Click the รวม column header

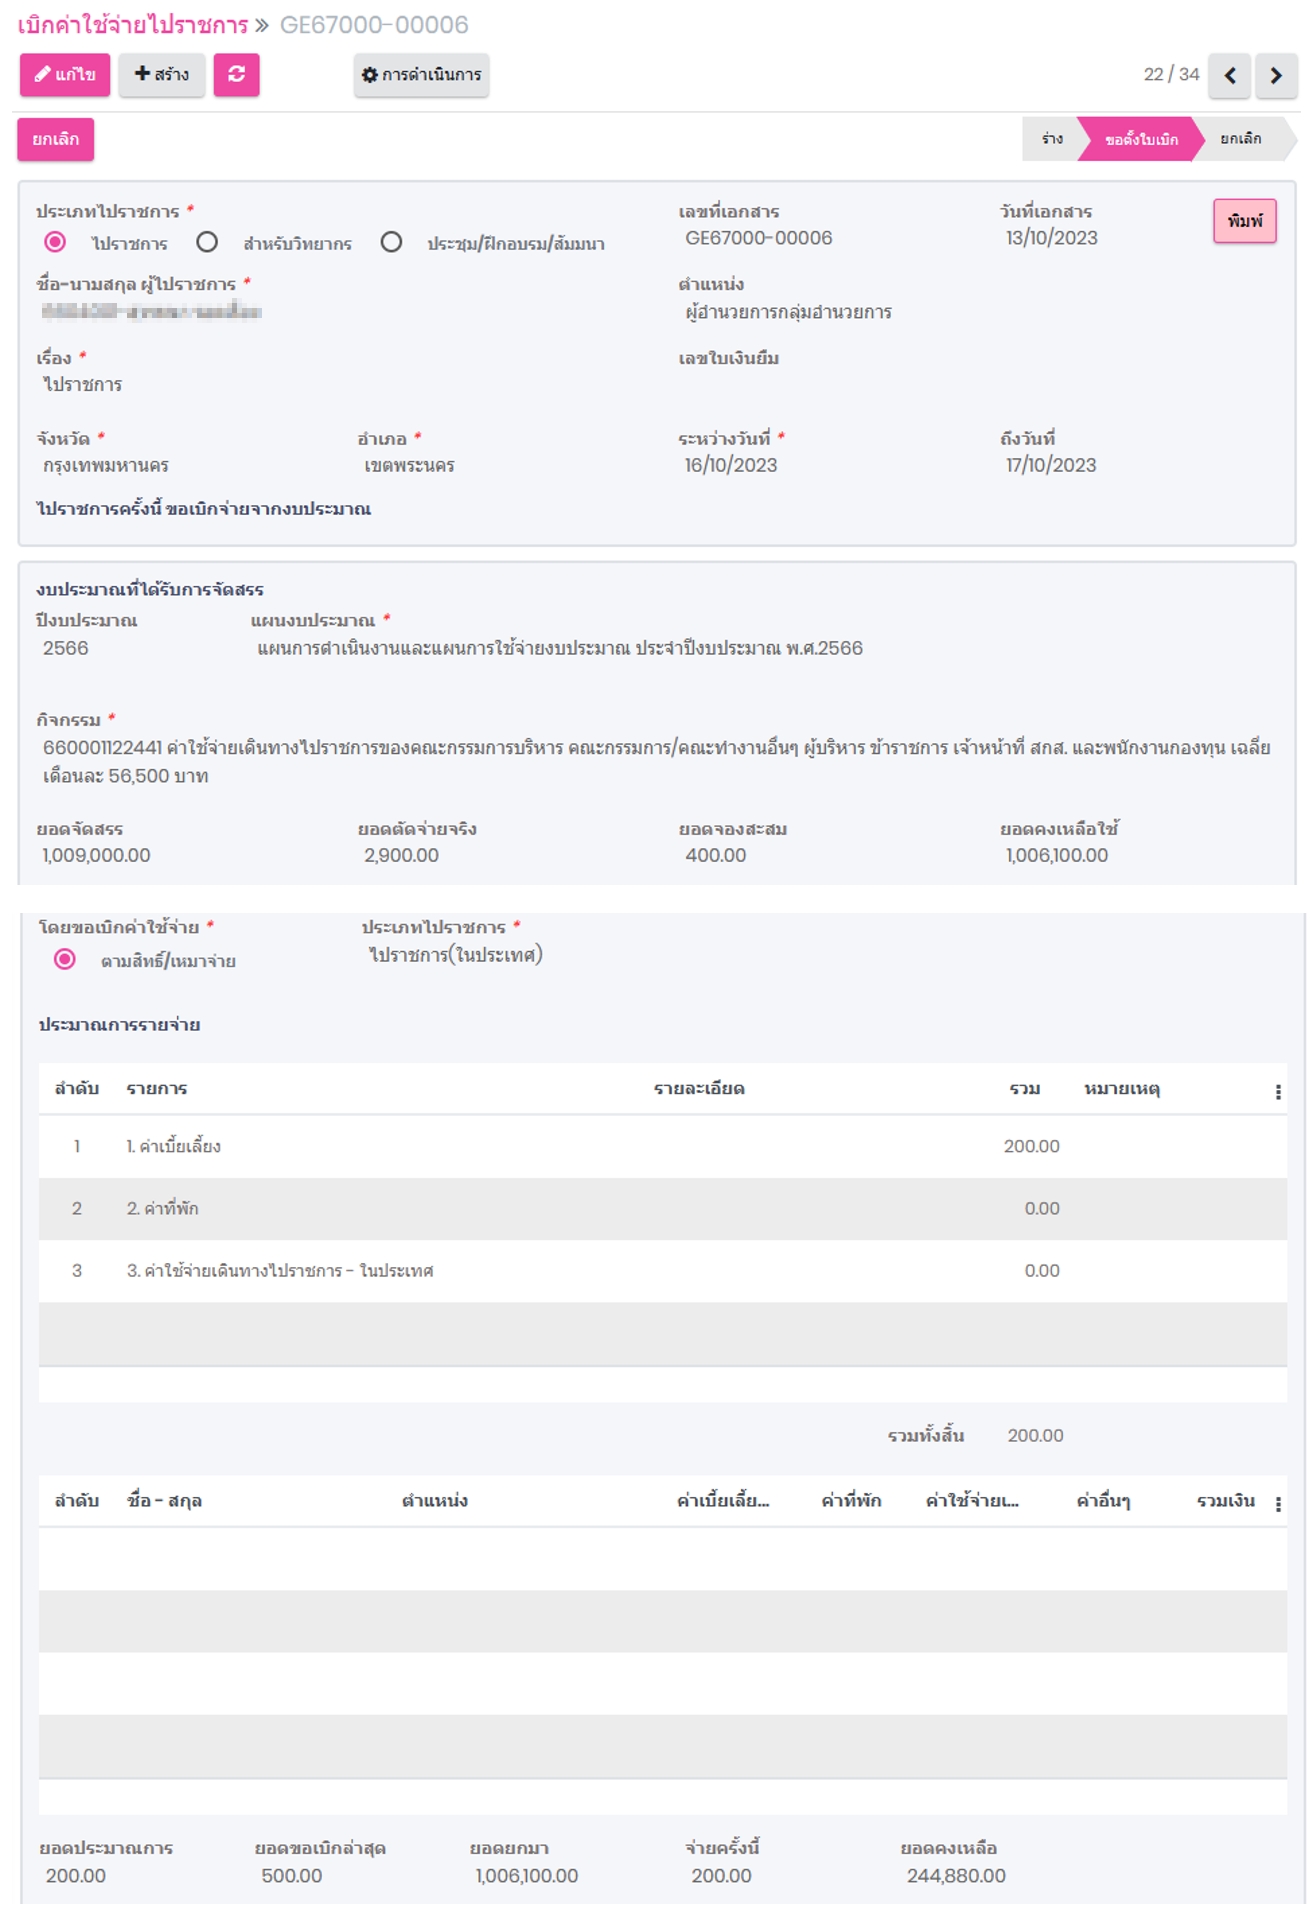(1025, 1088)
